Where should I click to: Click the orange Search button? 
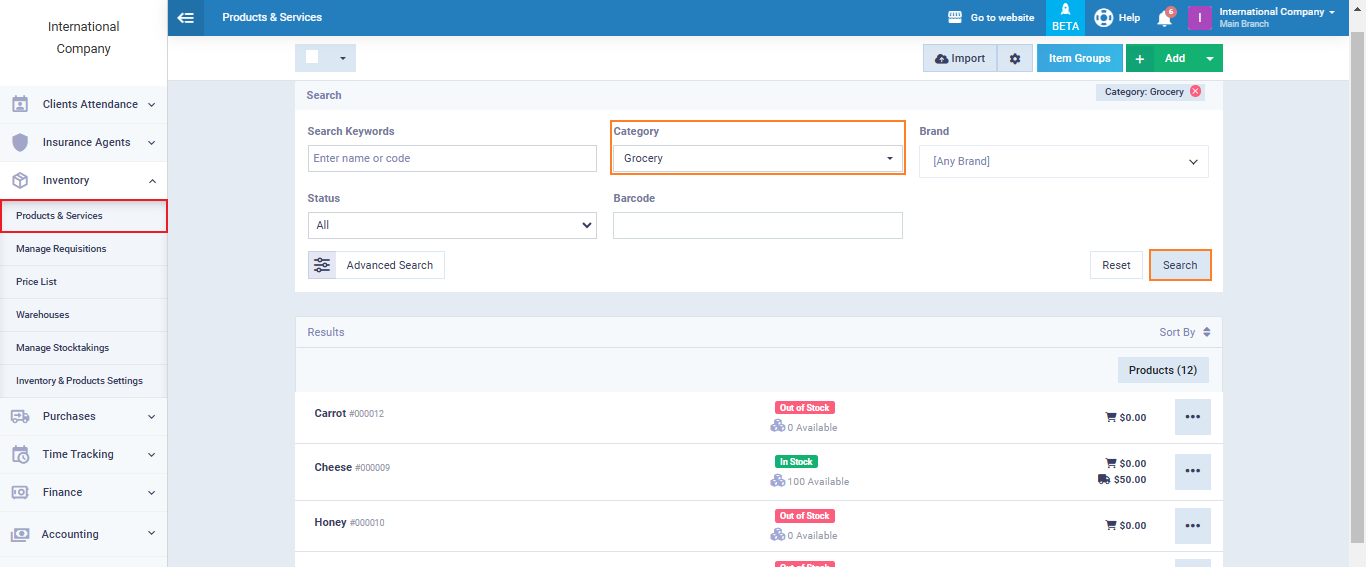(x=1180, y=265)
